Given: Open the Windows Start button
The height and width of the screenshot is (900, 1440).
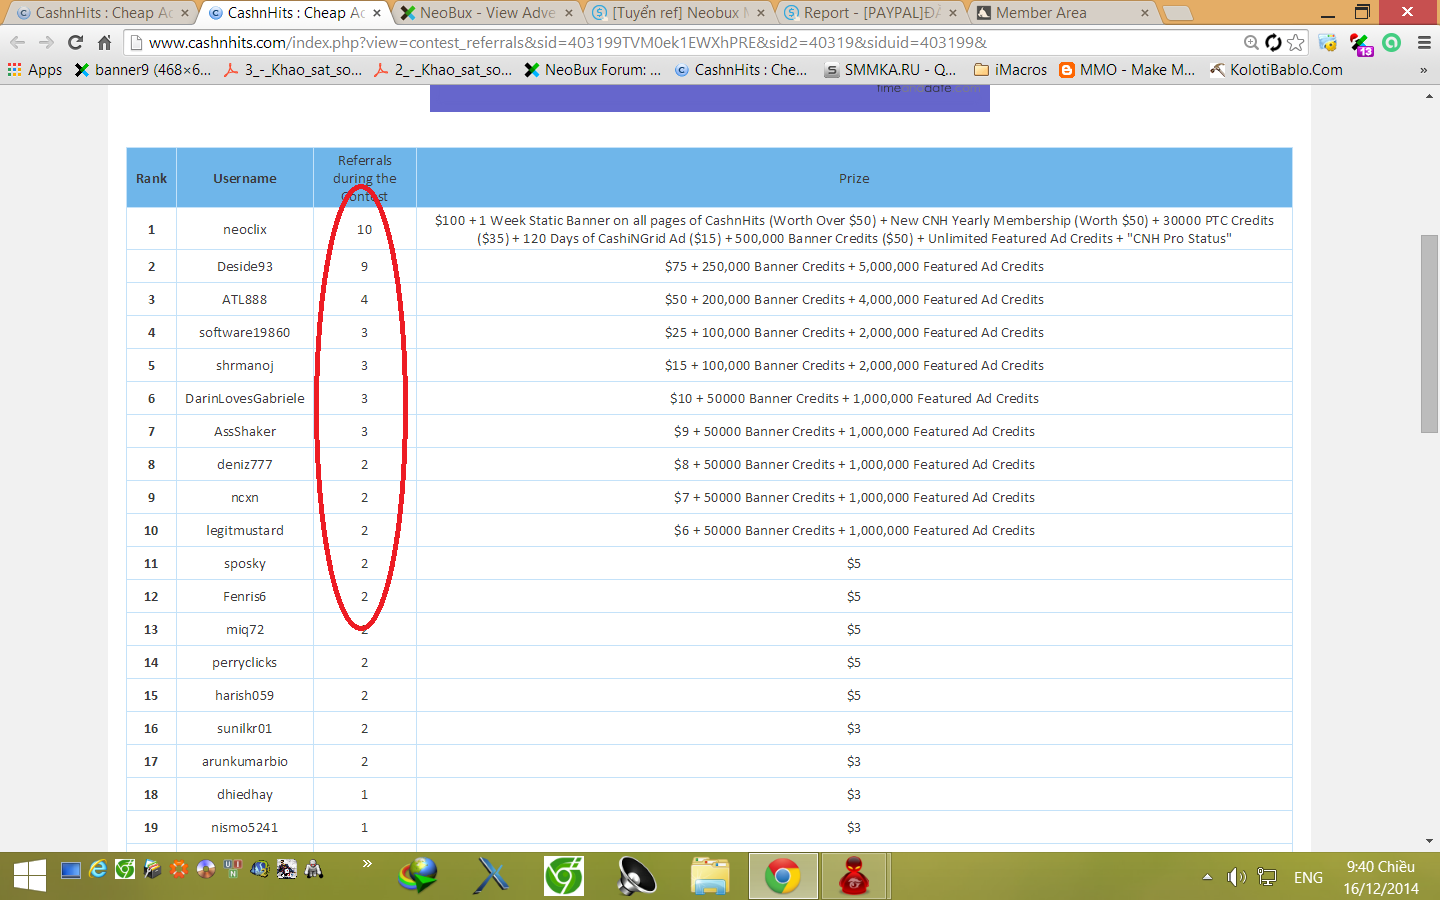Looking at the screenshot, I should [30, 876].
